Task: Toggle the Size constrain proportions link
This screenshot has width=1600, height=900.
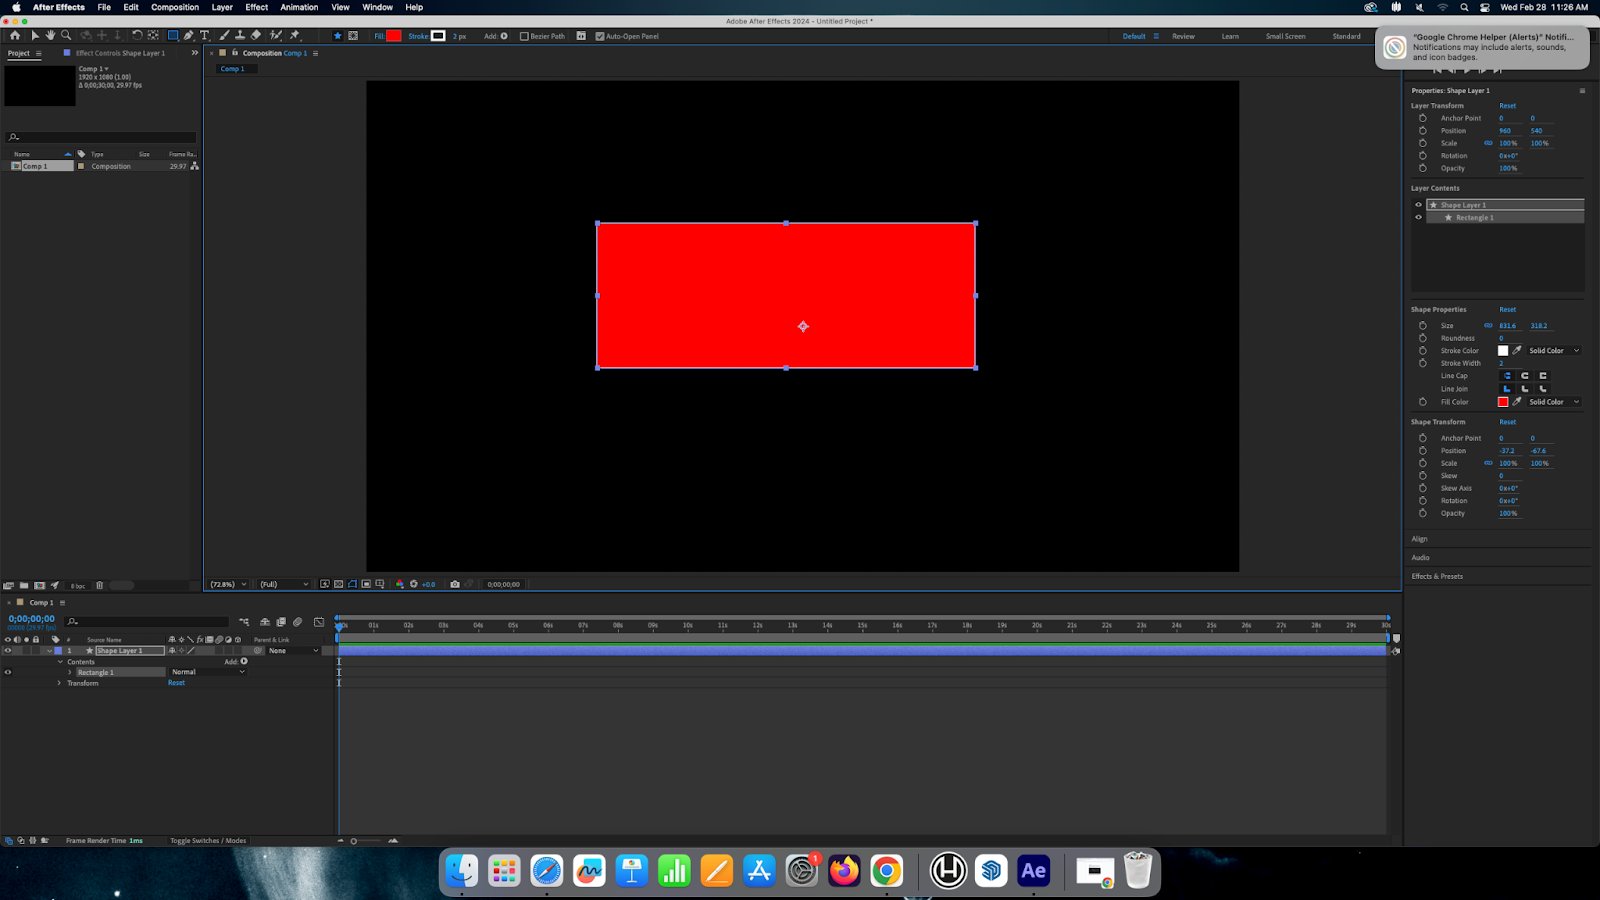Action: point(1488,326)
